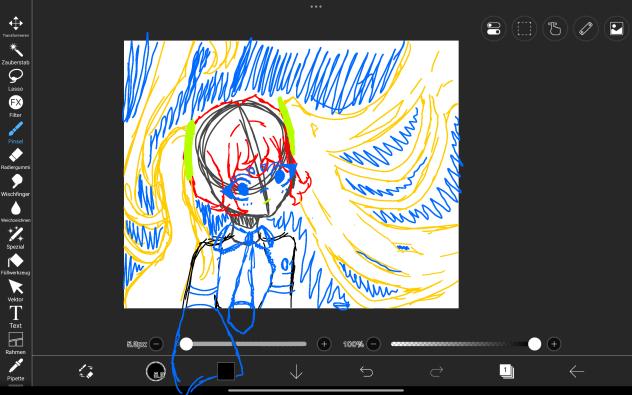
Task: Increase opacity with plus button
Action: [554, 344]
